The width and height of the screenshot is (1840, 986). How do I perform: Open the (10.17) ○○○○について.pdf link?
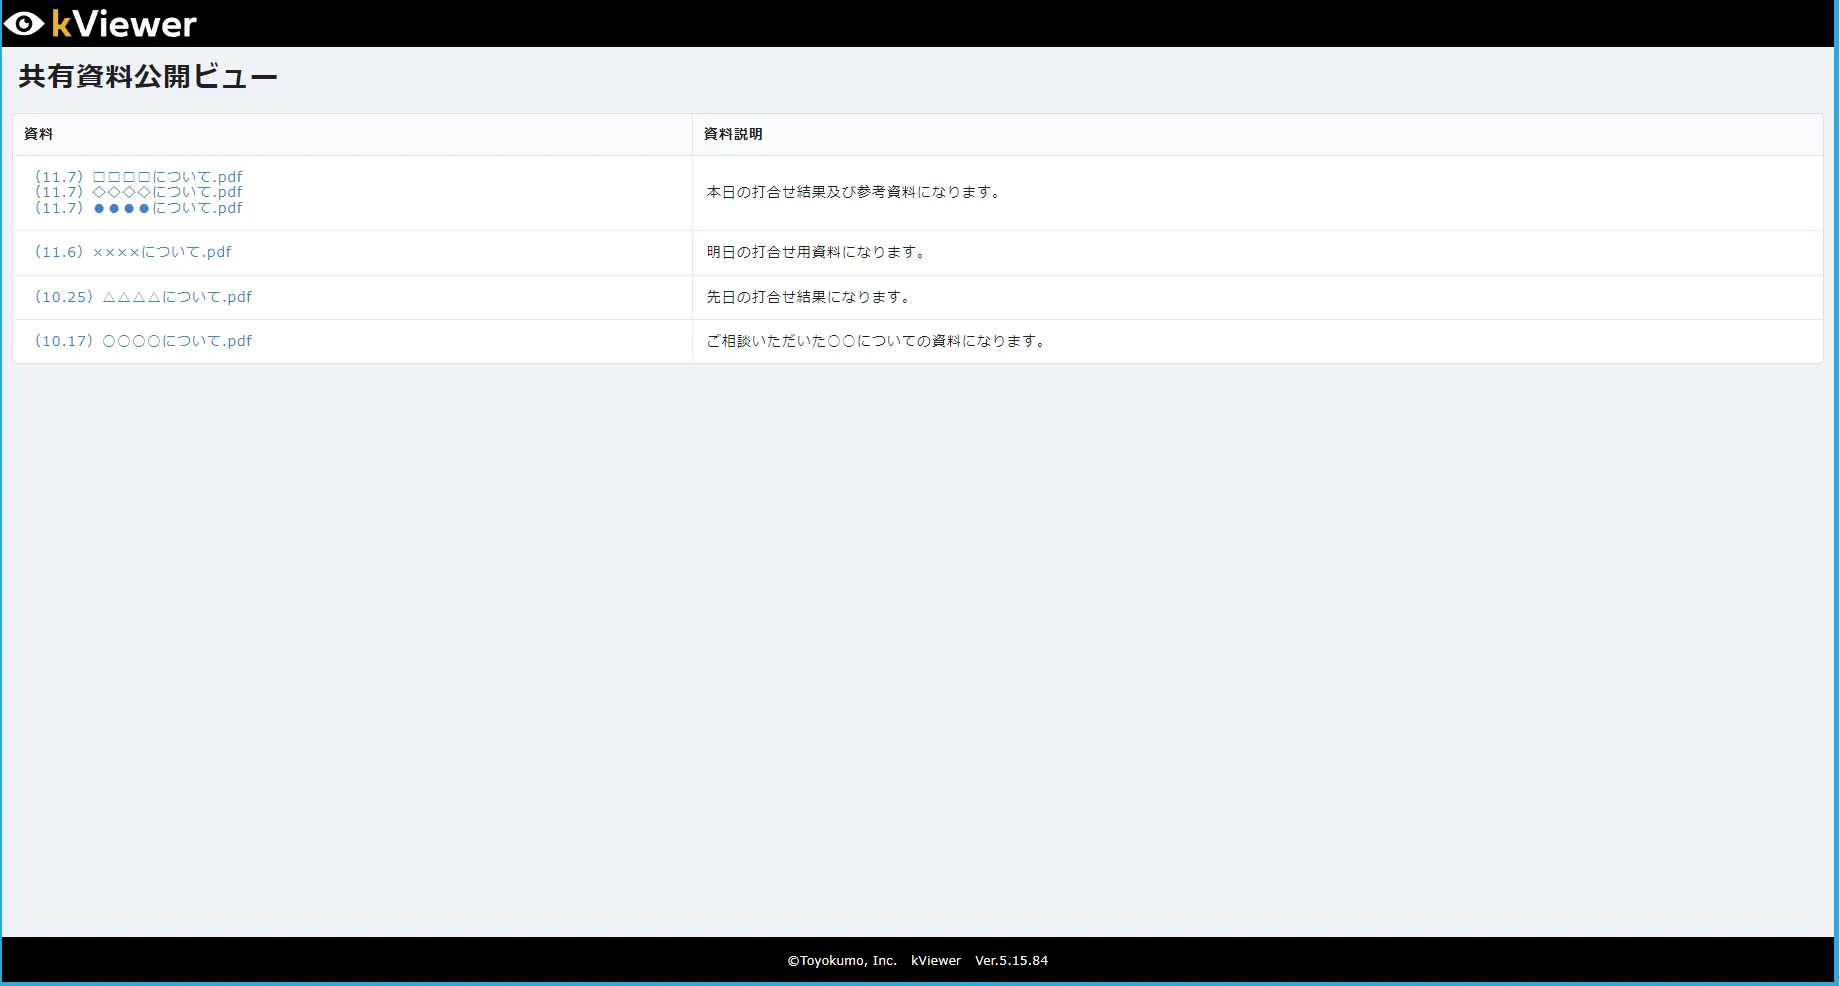pyautogui.click(x=143, y=341)
